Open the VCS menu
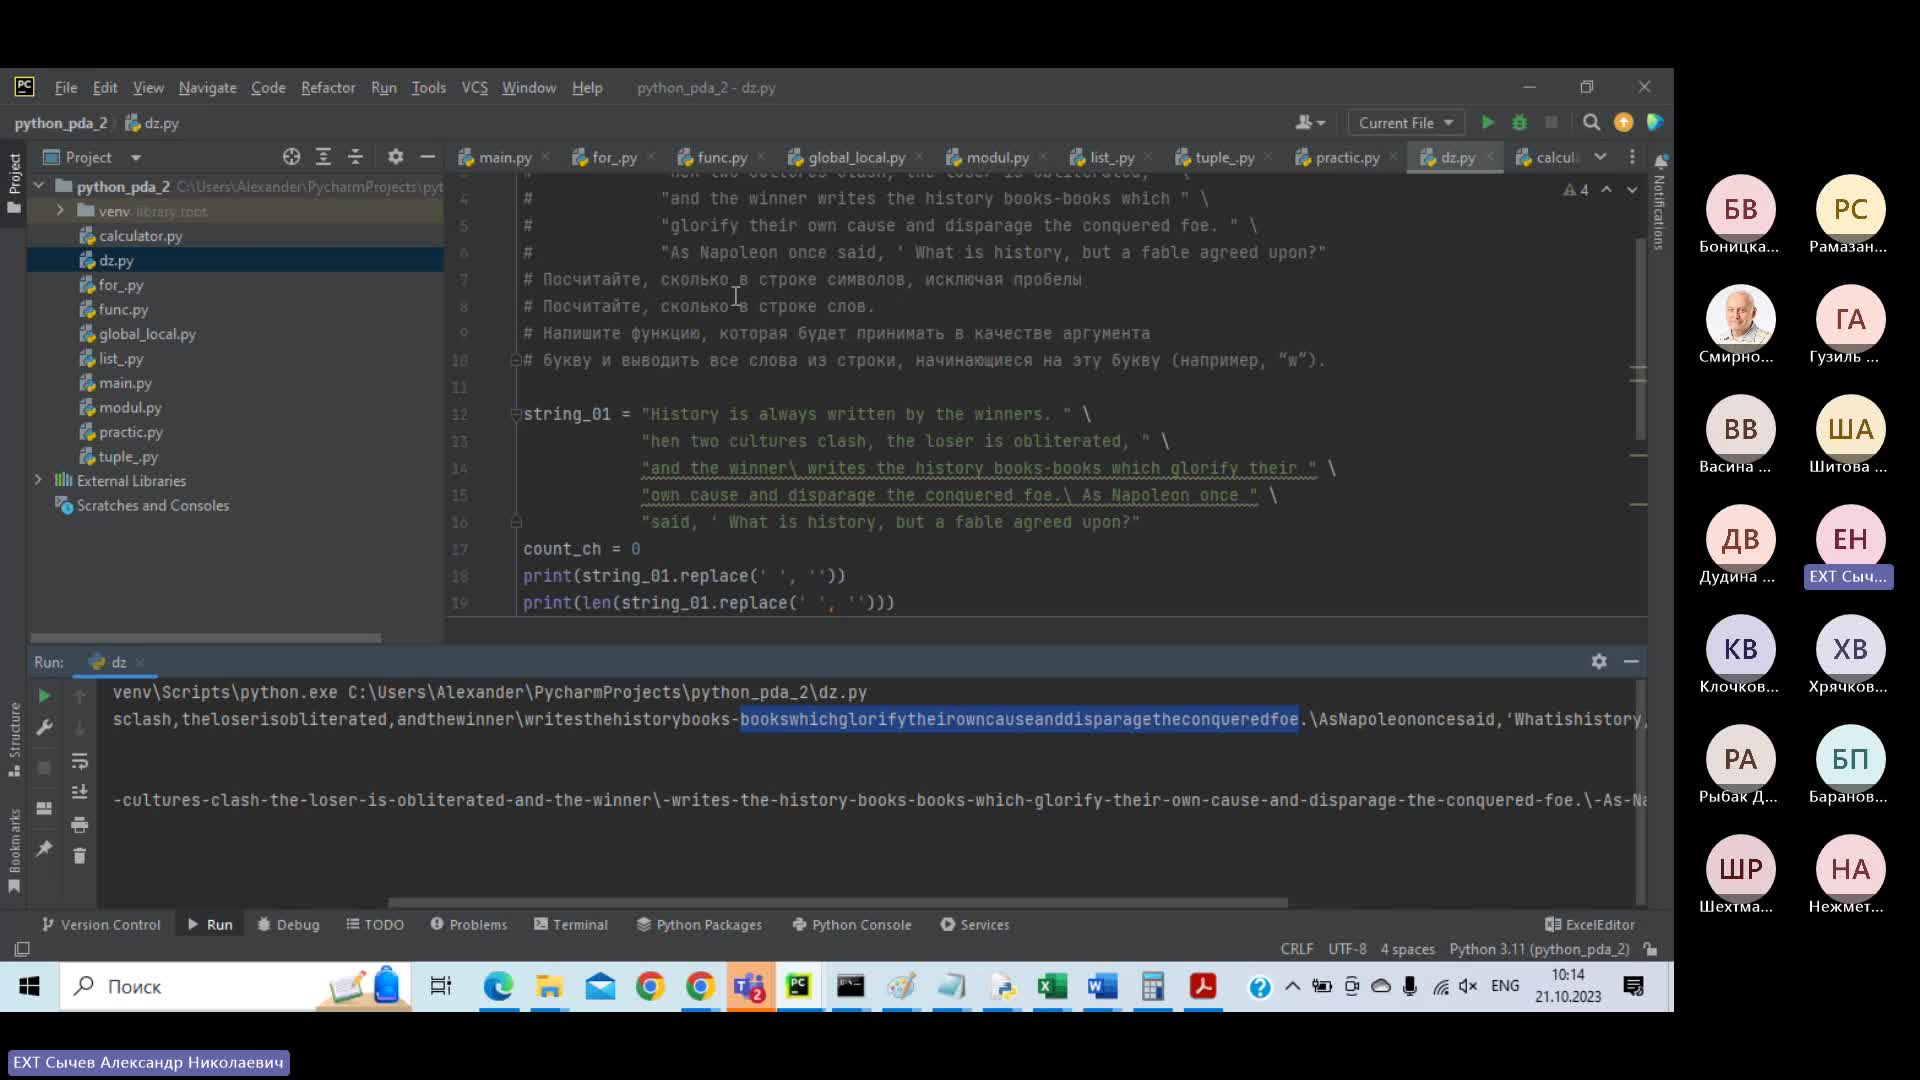The width and height of the screenshot is (1920, 1080). point(474,88)
